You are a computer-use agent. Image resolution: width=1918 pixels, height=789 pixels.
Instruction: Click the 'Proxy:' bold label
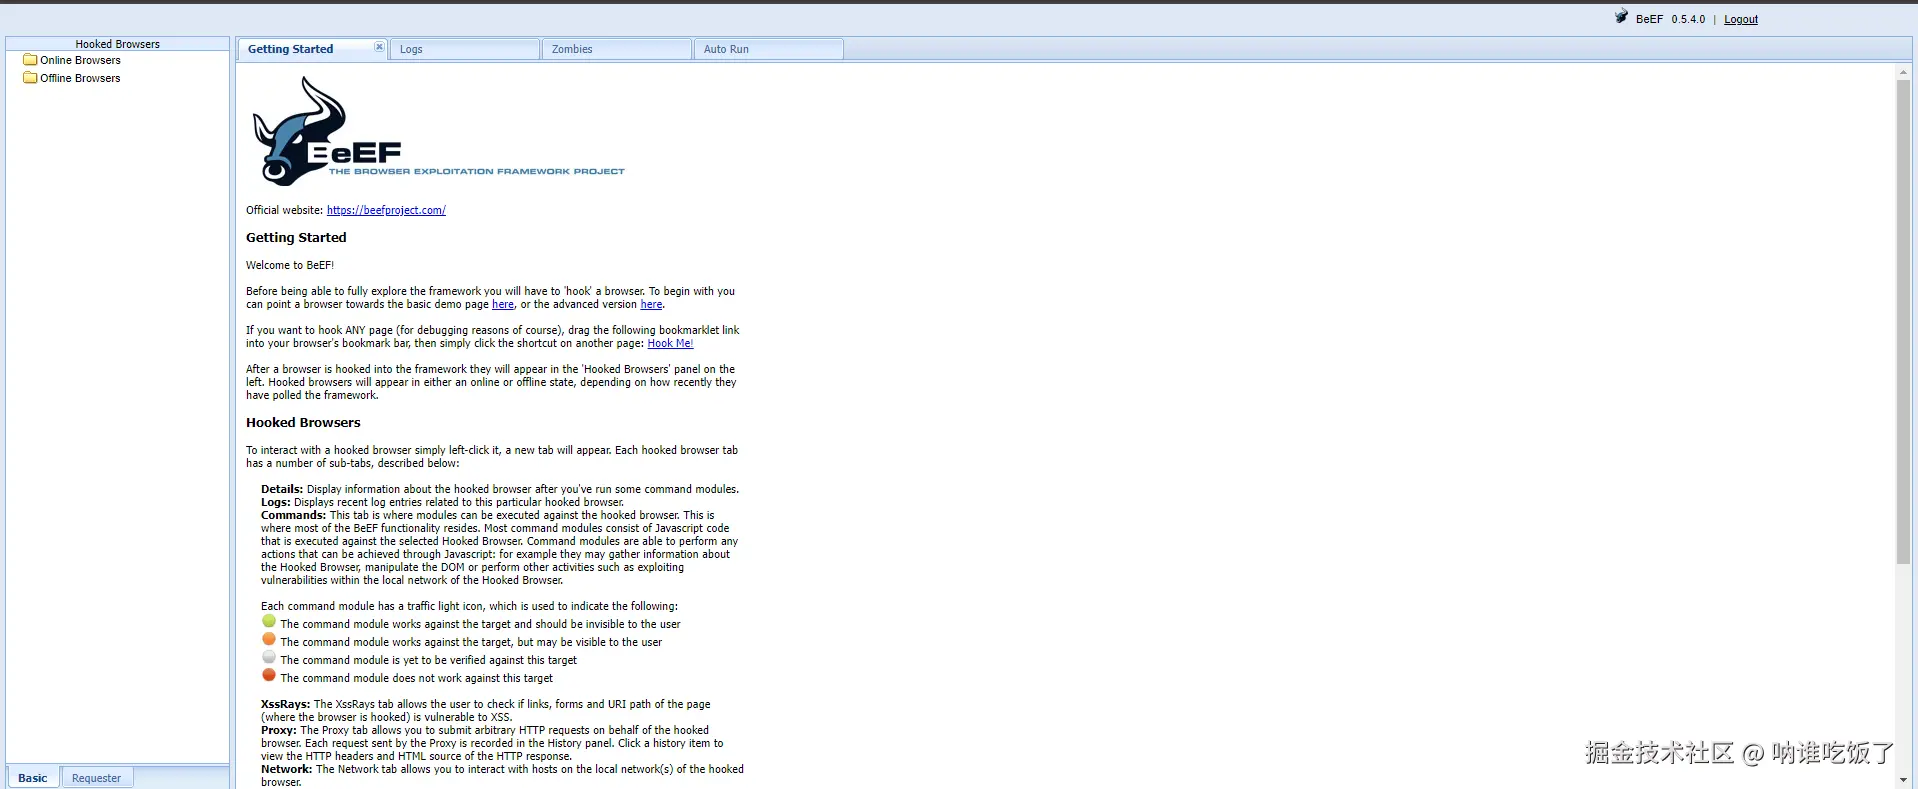tap(279, 730)
